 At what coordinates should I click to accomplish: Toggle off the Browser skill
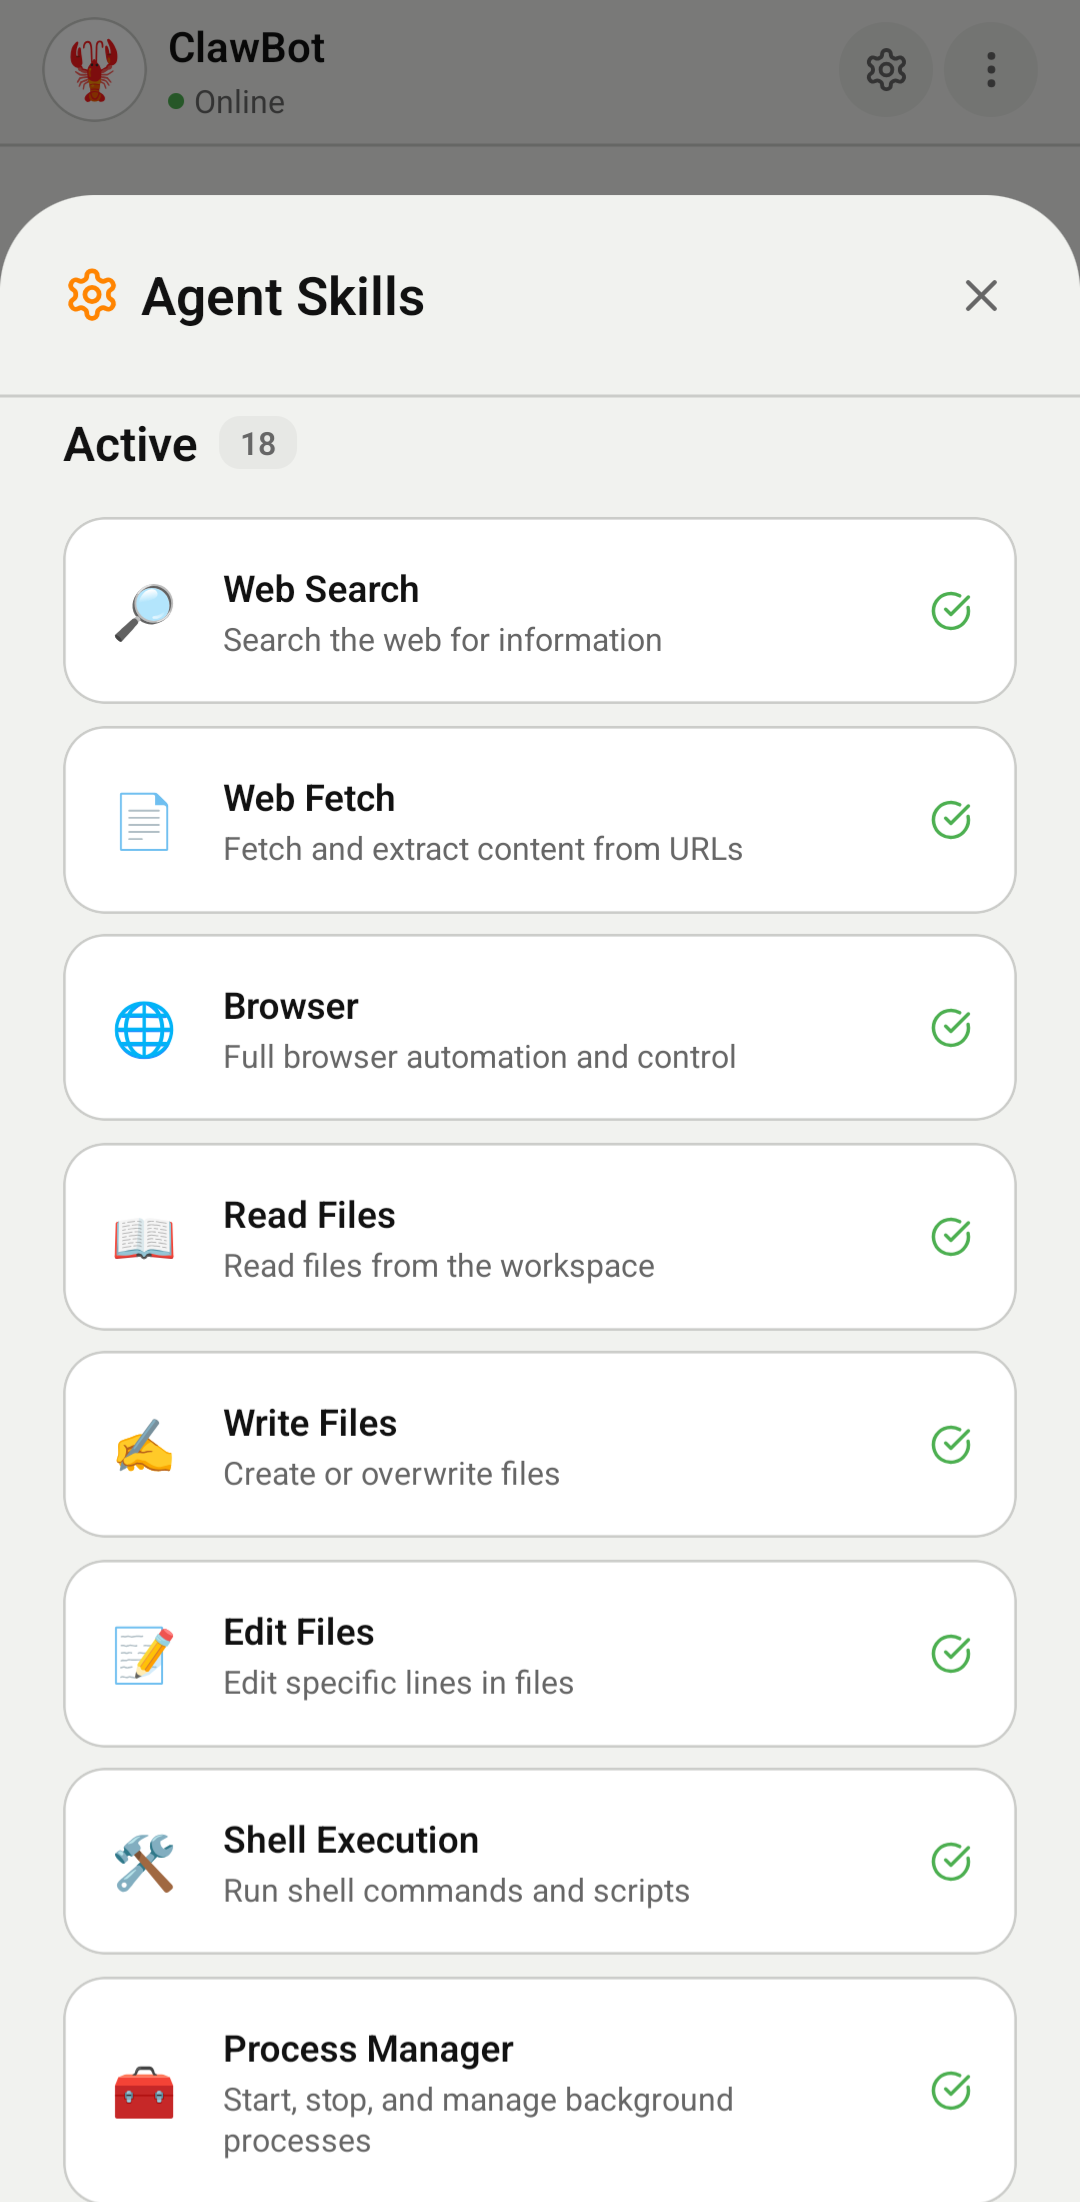pyautogui.click(x=951, y=1028)
